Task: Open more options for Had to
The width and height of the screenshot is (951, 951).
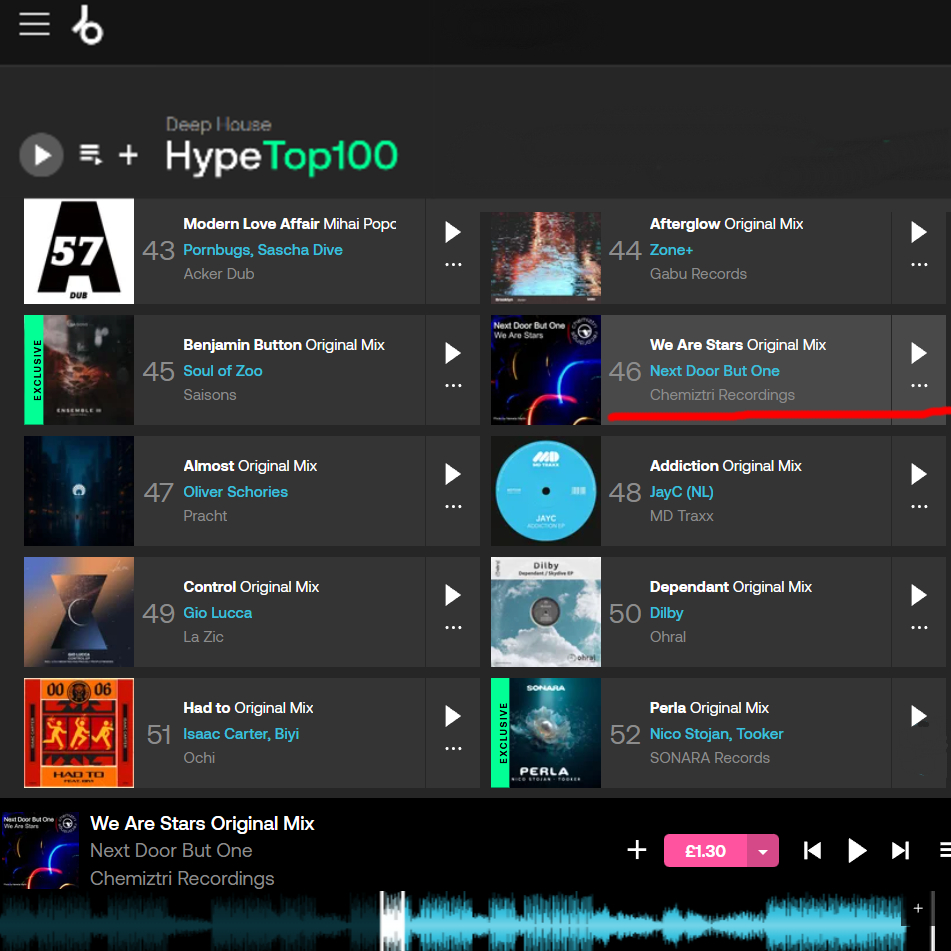Action: pos(453,748)
